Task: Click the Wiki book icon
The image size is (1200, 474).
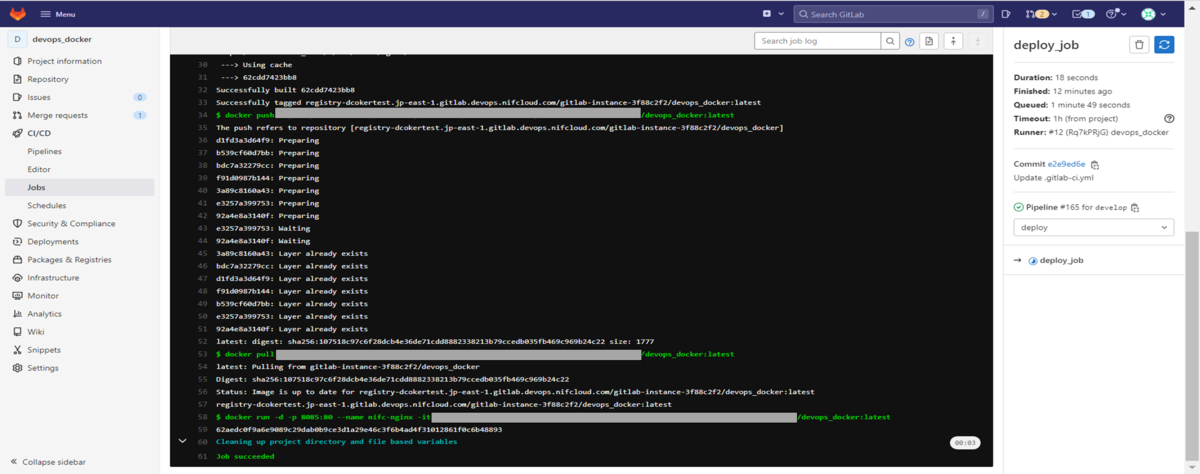Action: (17, 332)
